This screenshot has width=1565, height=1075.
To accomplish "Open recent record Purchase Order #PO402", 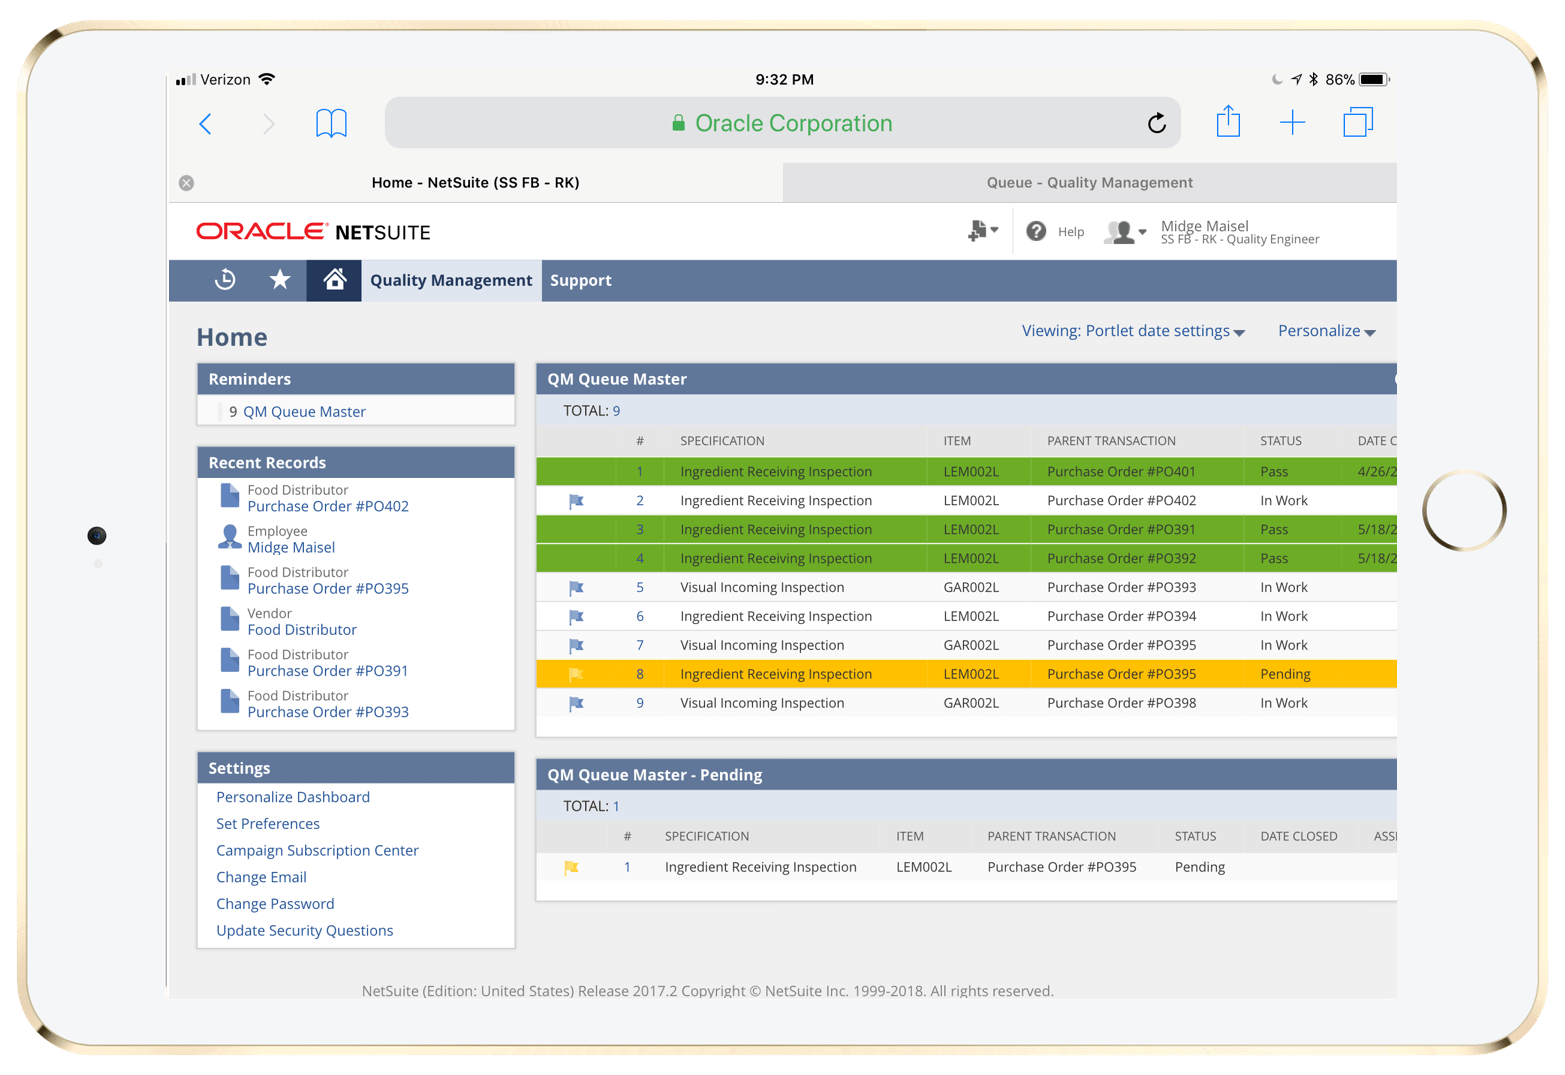I will (328, 507).
